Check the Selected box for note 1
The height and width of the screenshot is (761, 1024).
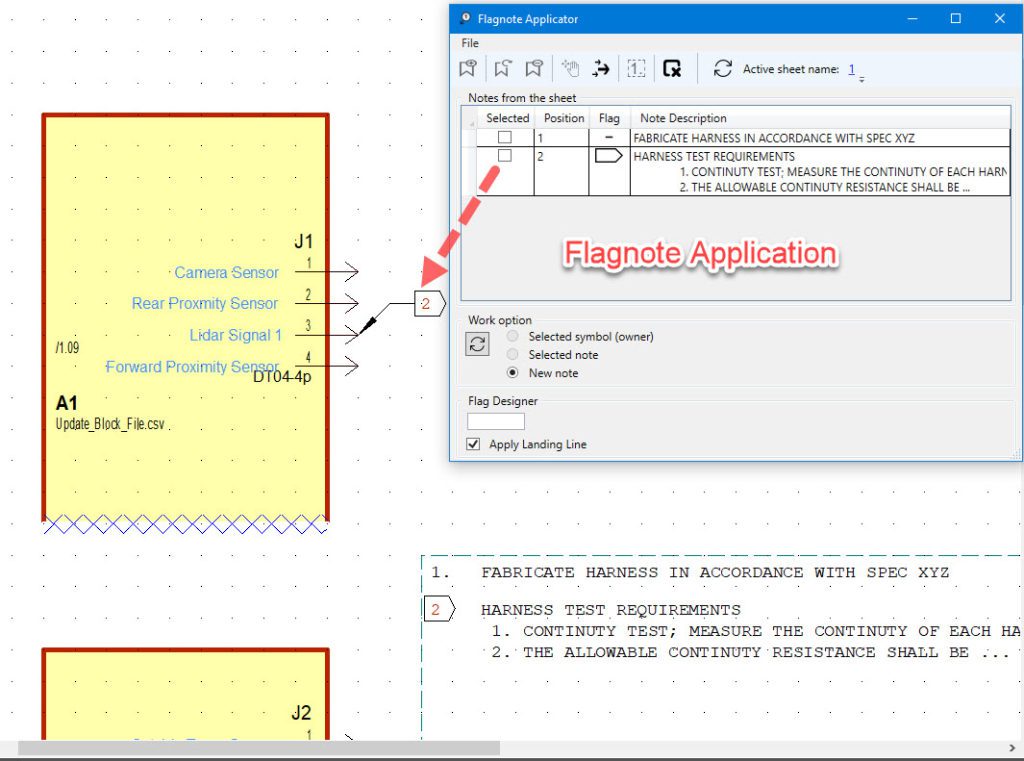tap(505, 138)
